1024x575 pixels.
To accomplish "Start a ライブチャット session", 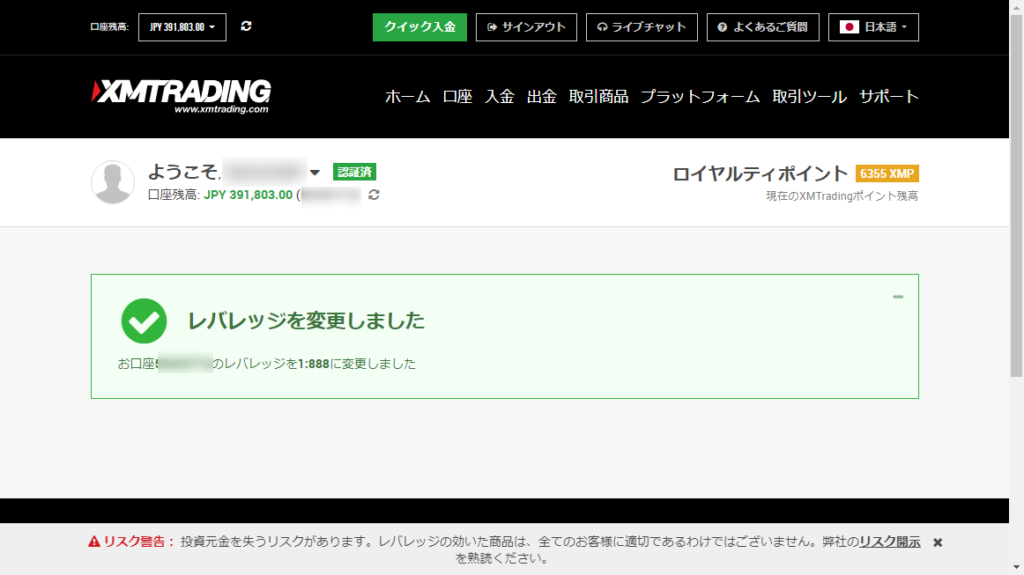I will pyautogui.click(x=641, y=27).
